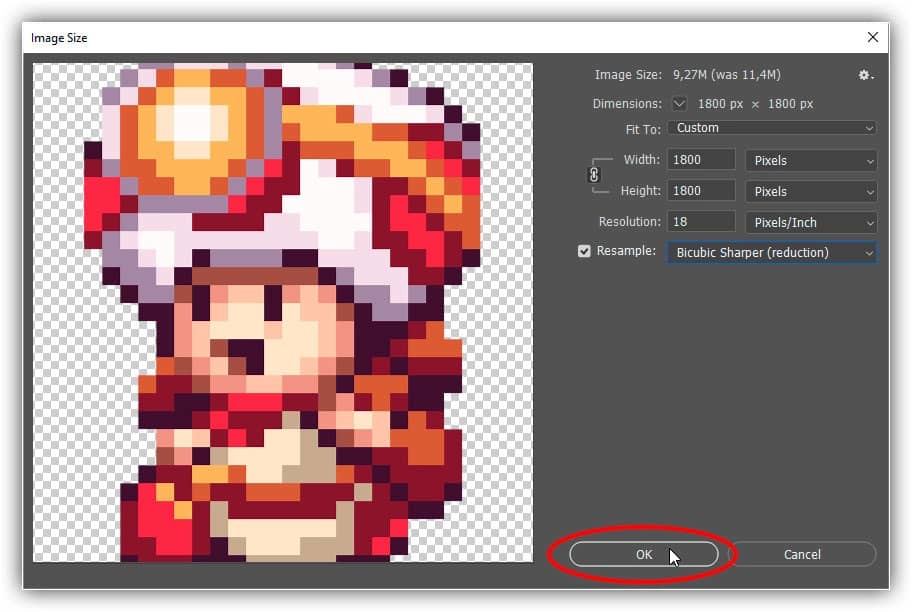Click the pixel art preview image

(283, 312)
